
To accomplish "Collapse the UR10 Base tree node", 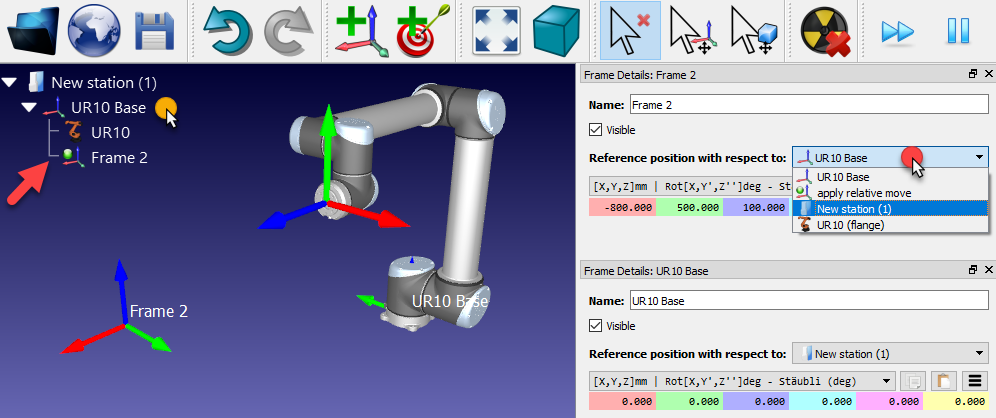I will (x=30, y=107).
